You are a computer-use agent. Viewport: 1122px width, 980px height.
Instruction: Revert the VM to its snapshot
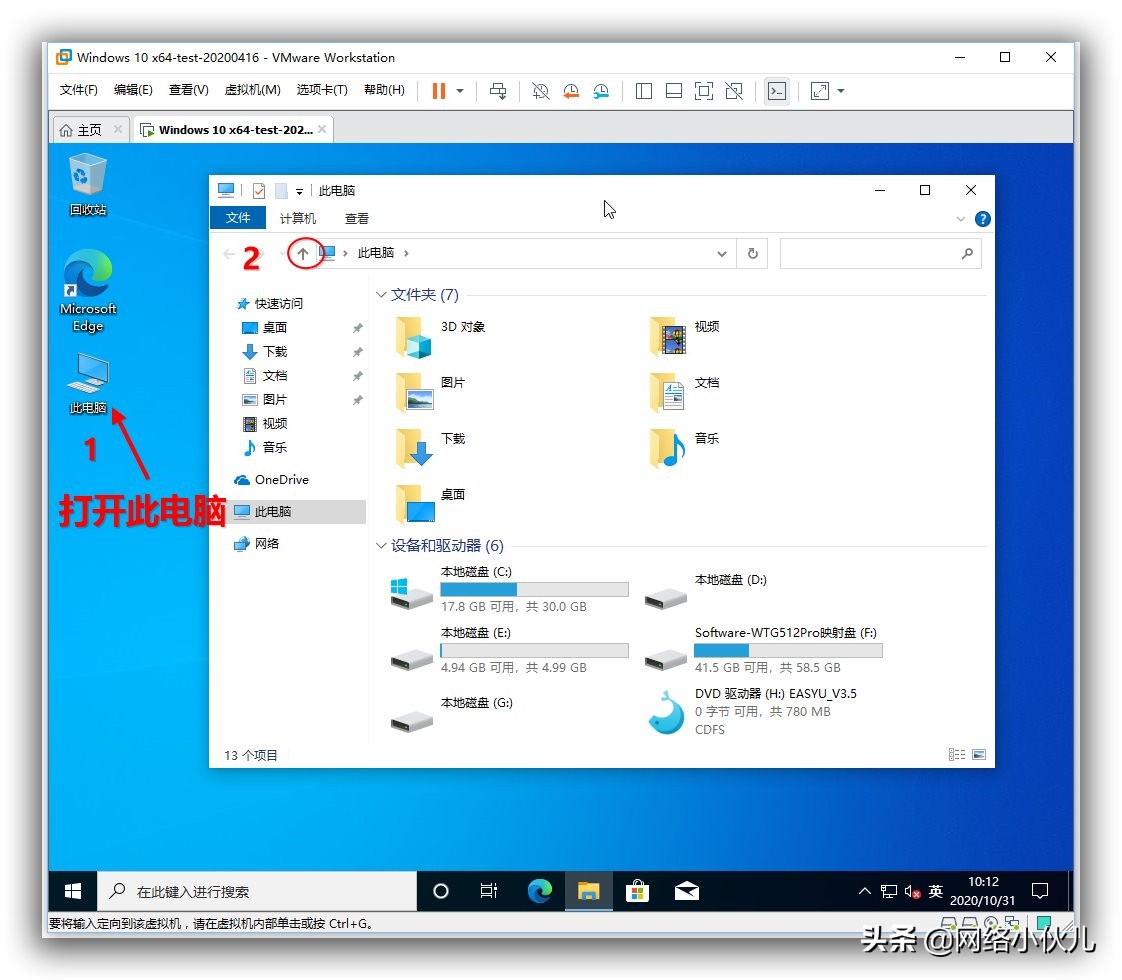point(571,91)
